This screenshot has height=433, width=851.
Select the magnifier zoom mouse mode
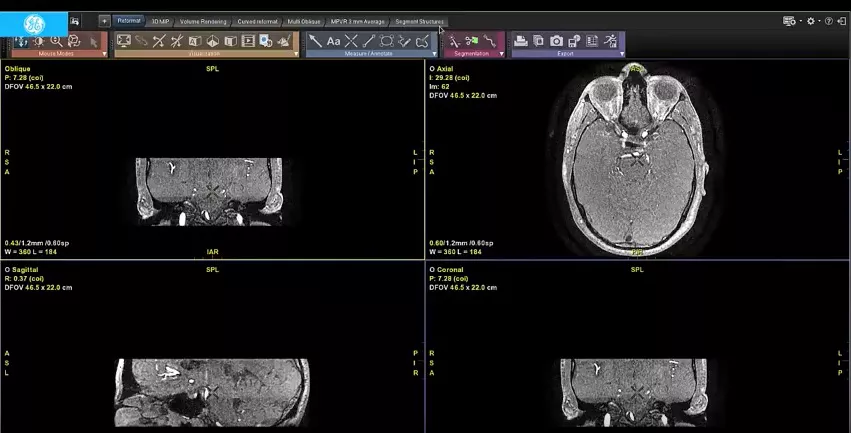click(x=56, y=41)
